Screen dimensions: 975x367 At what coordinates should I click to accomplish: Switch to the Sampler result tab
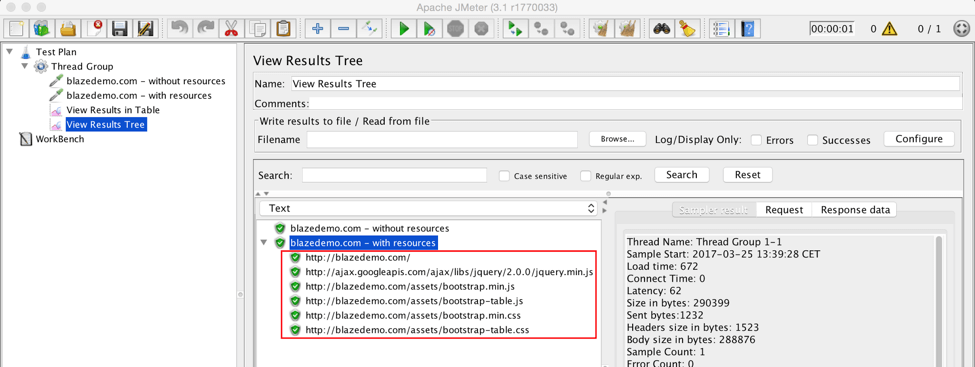(x=714, y=210)
